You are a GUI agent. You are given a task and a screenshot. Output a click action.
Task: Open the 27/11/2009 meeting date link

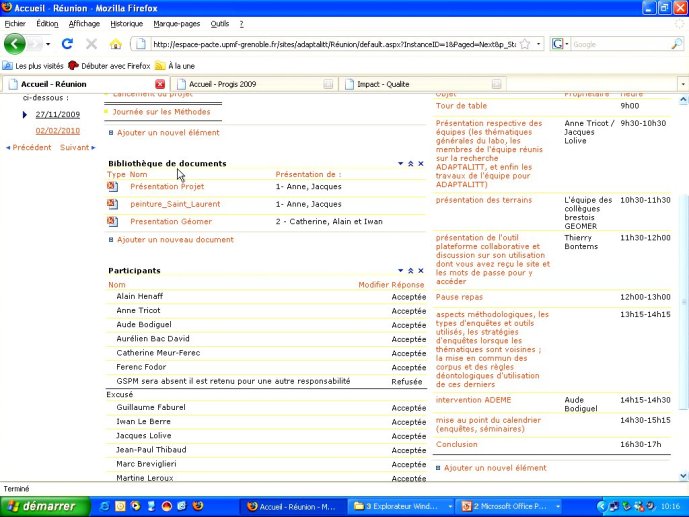coord(58,115)
